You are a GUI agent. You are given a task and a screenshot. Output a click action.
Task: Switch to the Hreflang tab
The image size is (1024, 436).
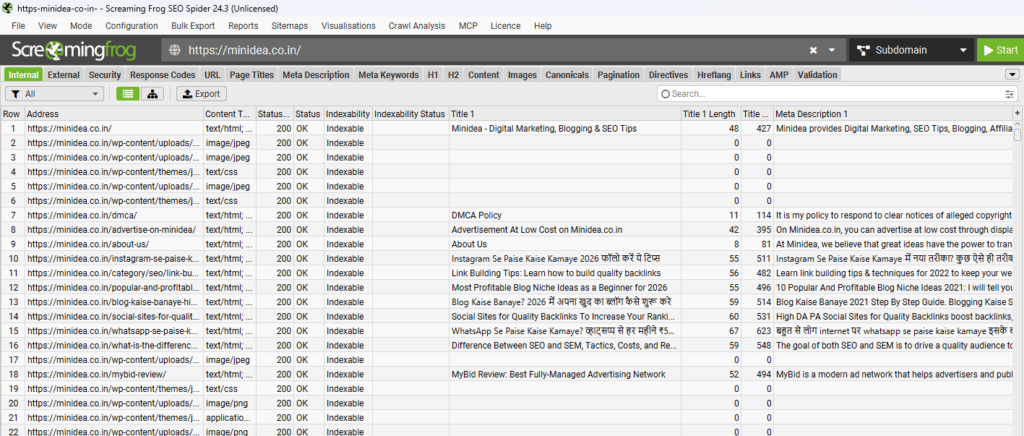click(714, 74)
